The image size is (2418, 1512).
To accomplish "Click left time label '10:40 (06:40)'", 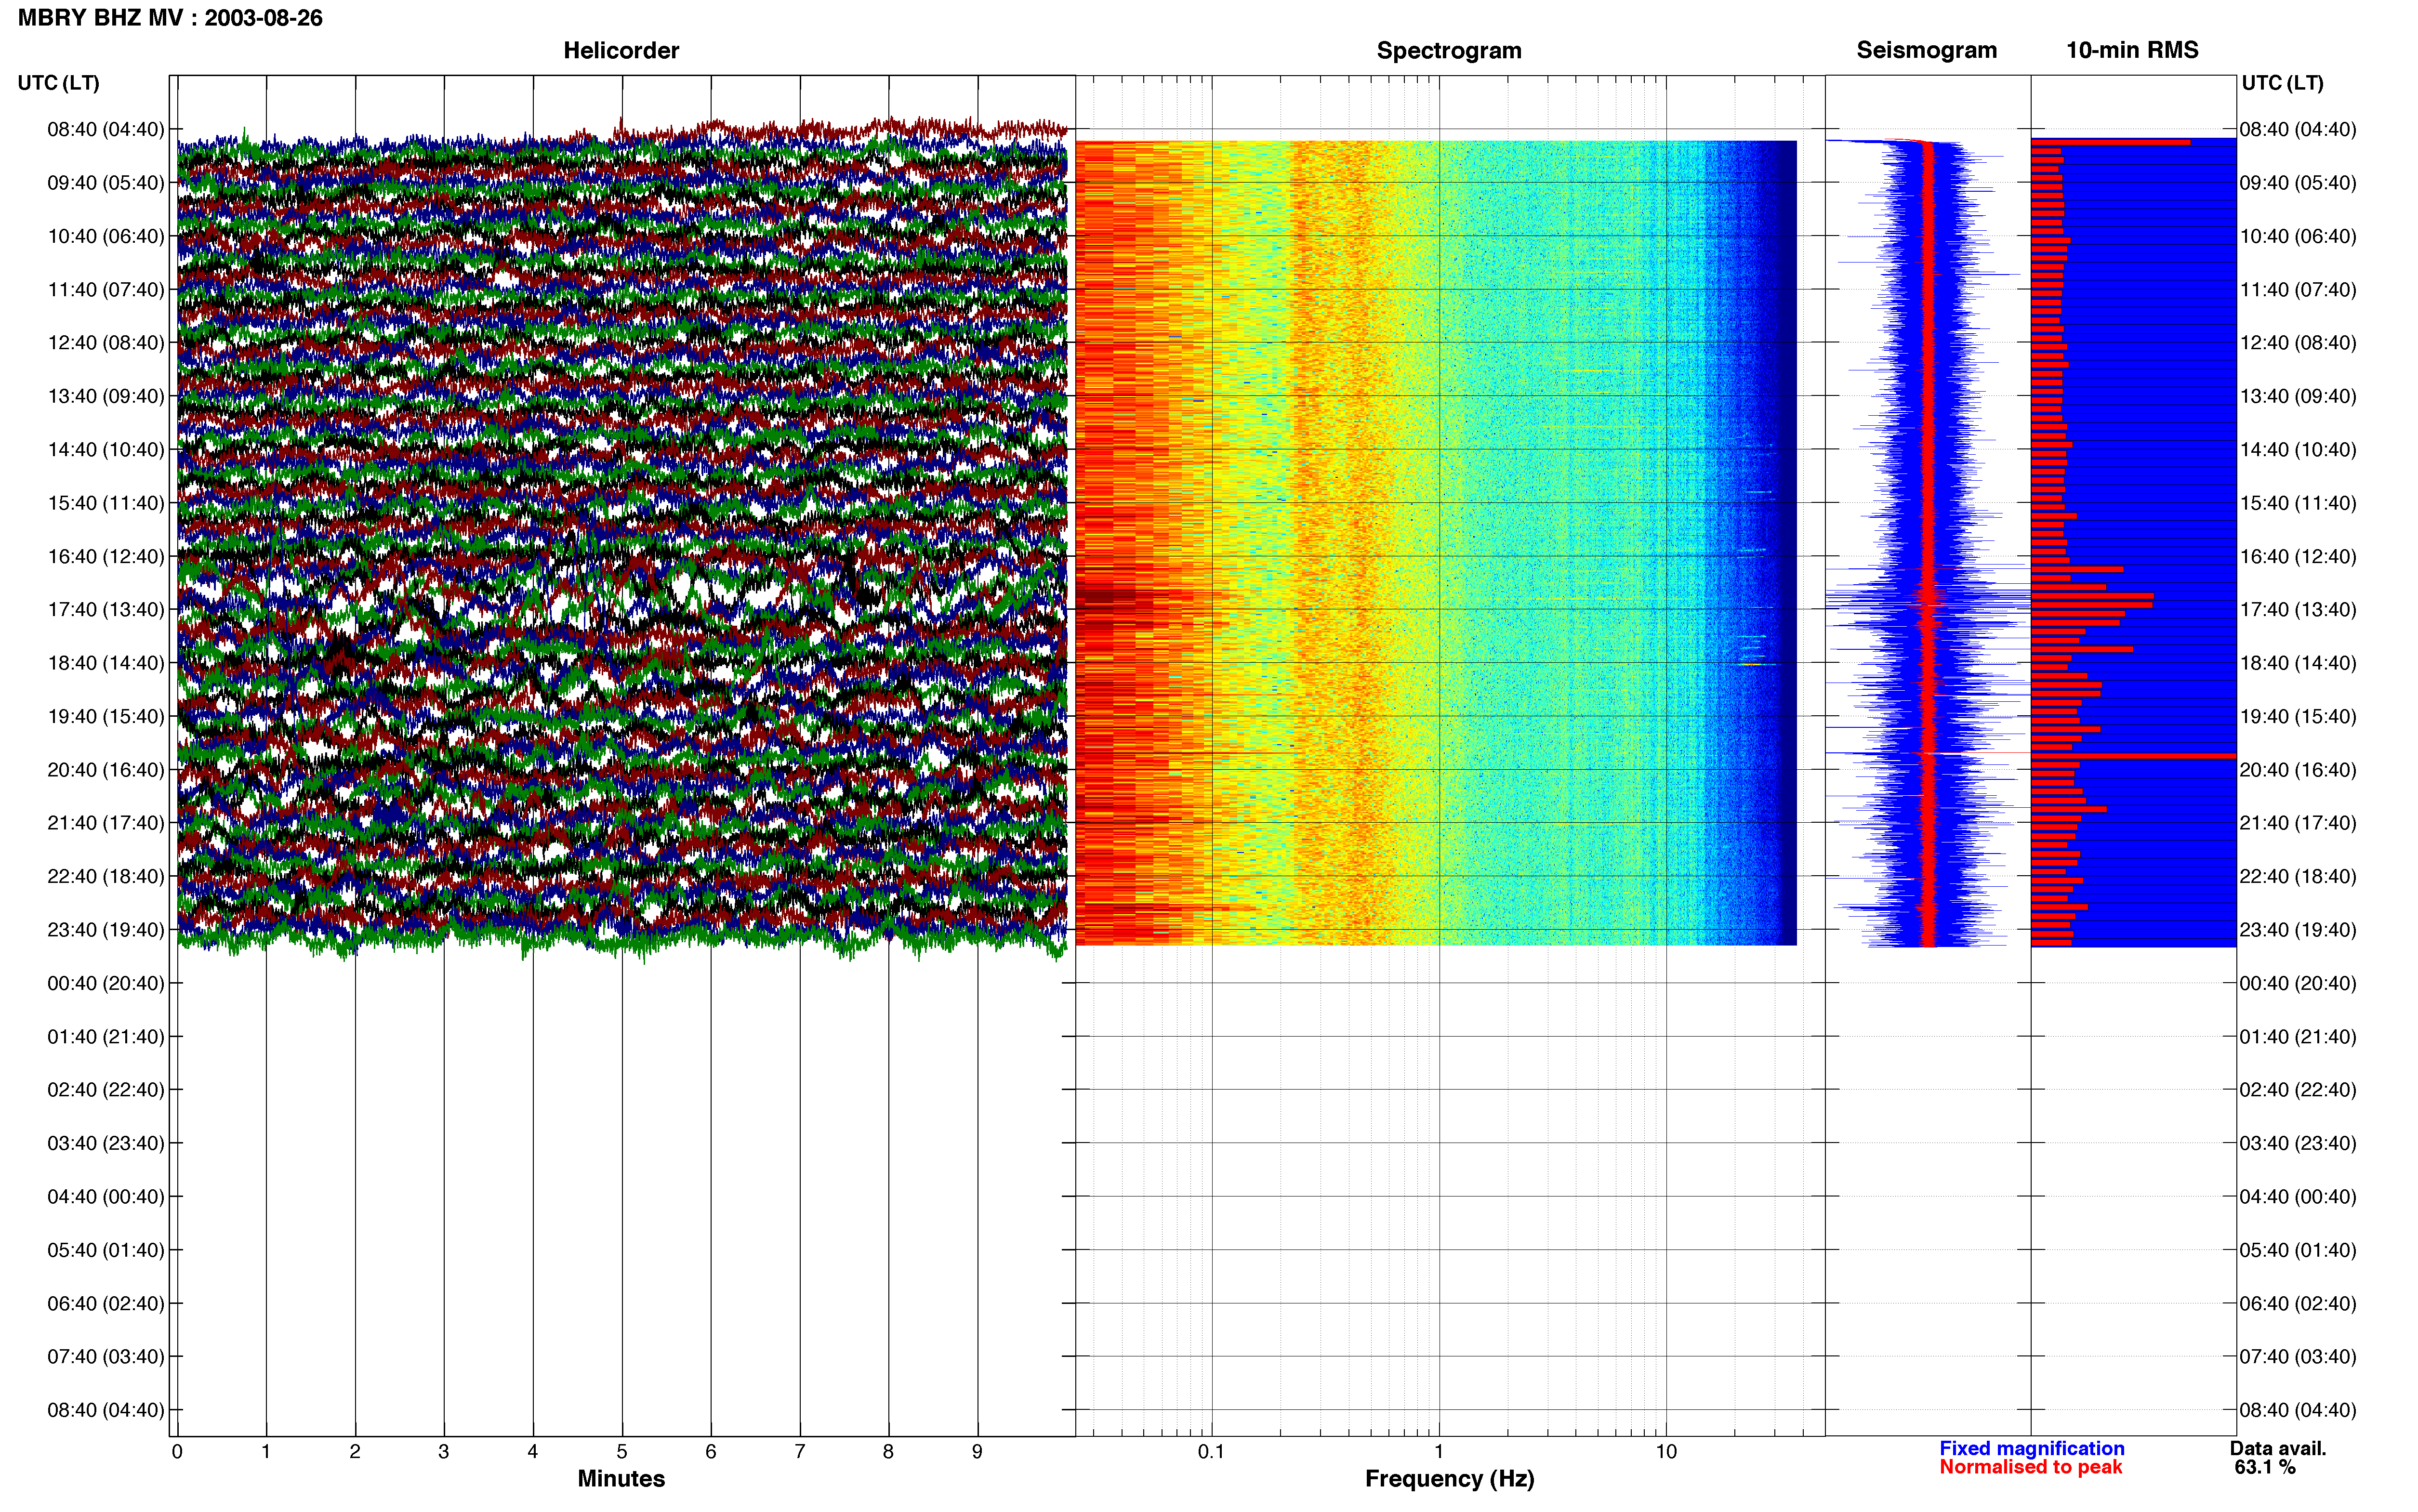I will click(x=106, y=236).
